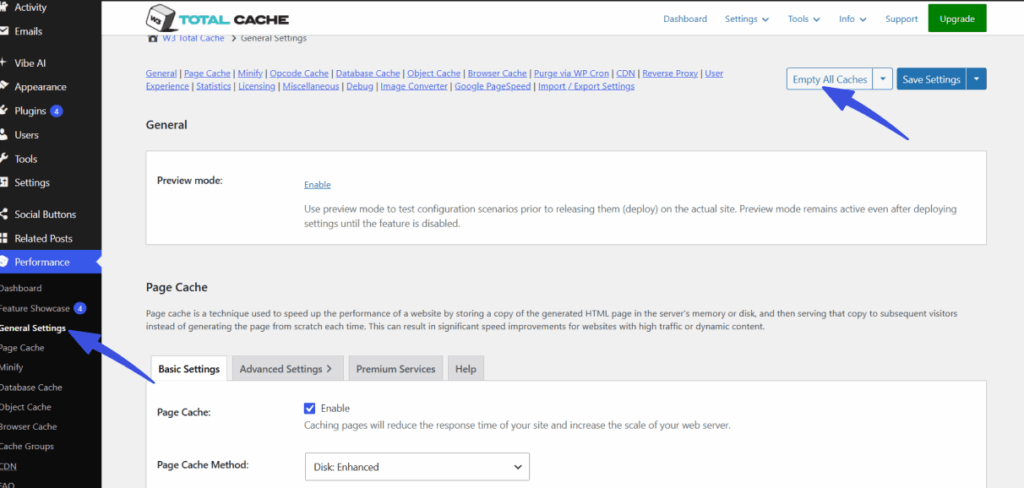
Task: Expand arrow next to Empty All Caches
Action: coord(883,79)
